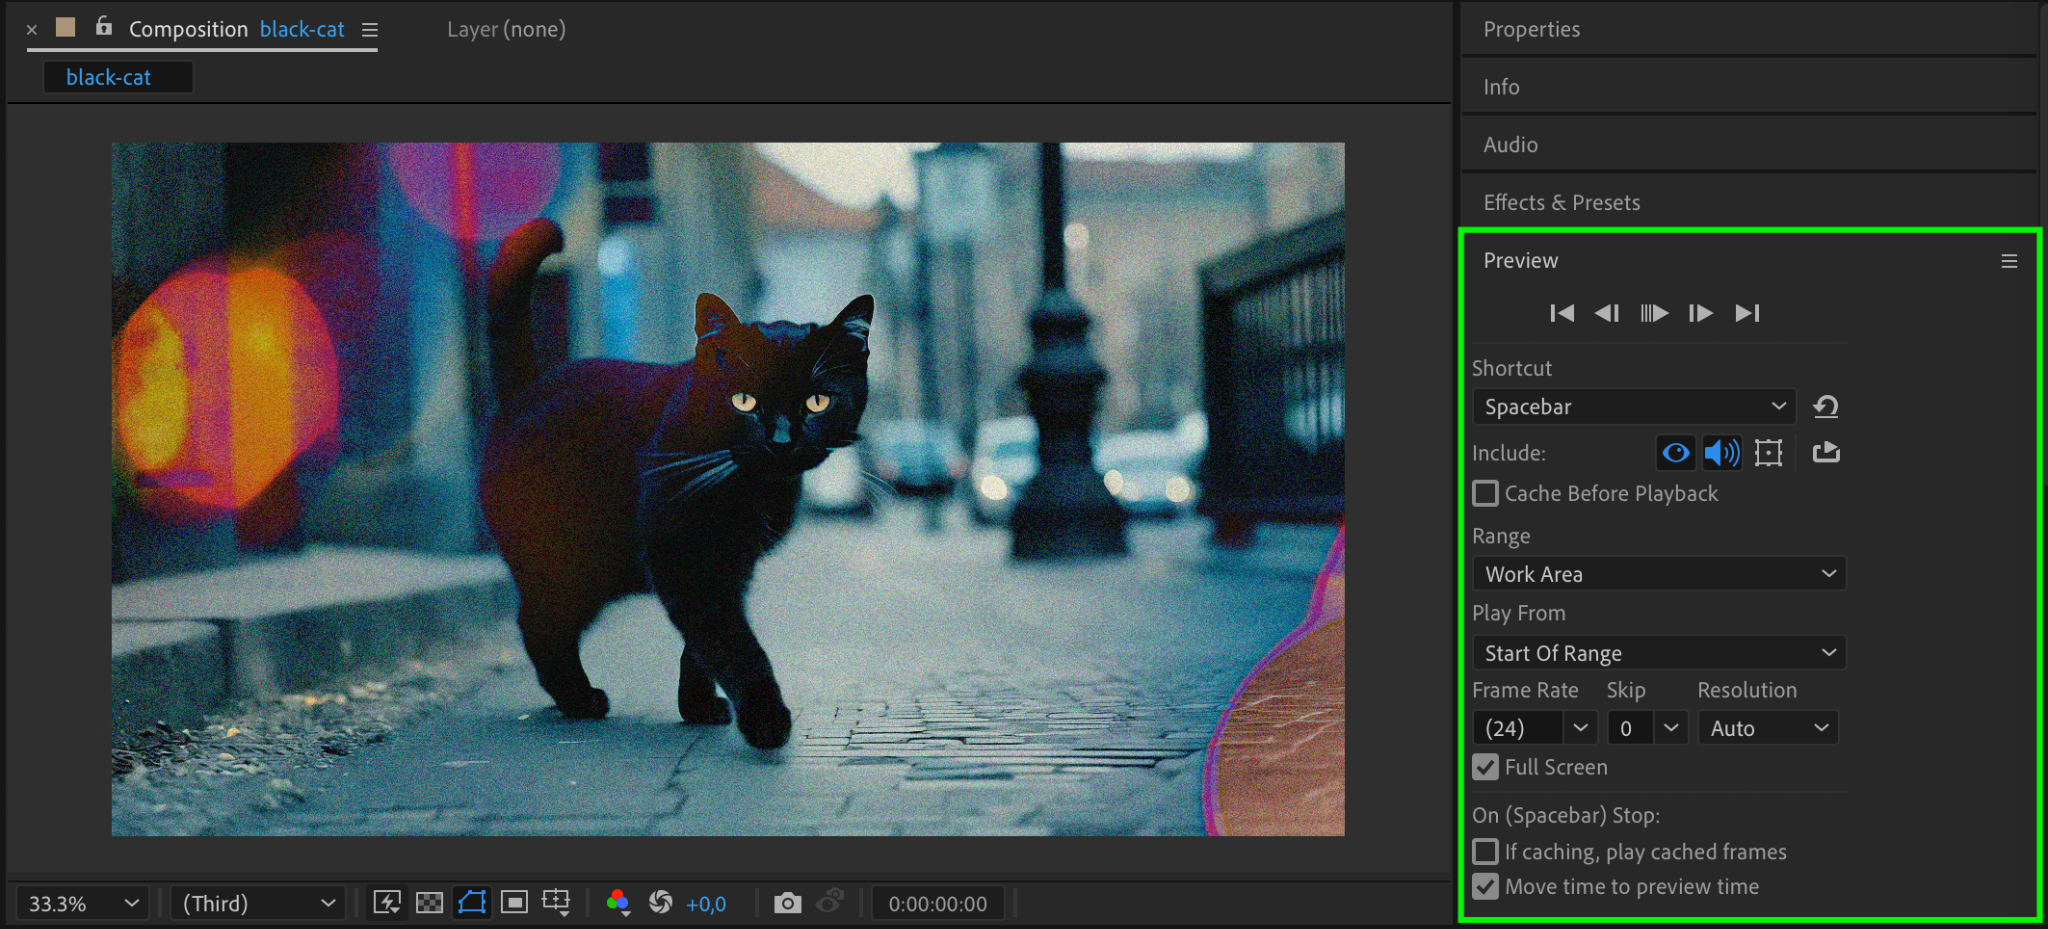Screen dimensions: 2048x929
Task: Open the Show Channel color icon
Action: (x=618, y=903)
